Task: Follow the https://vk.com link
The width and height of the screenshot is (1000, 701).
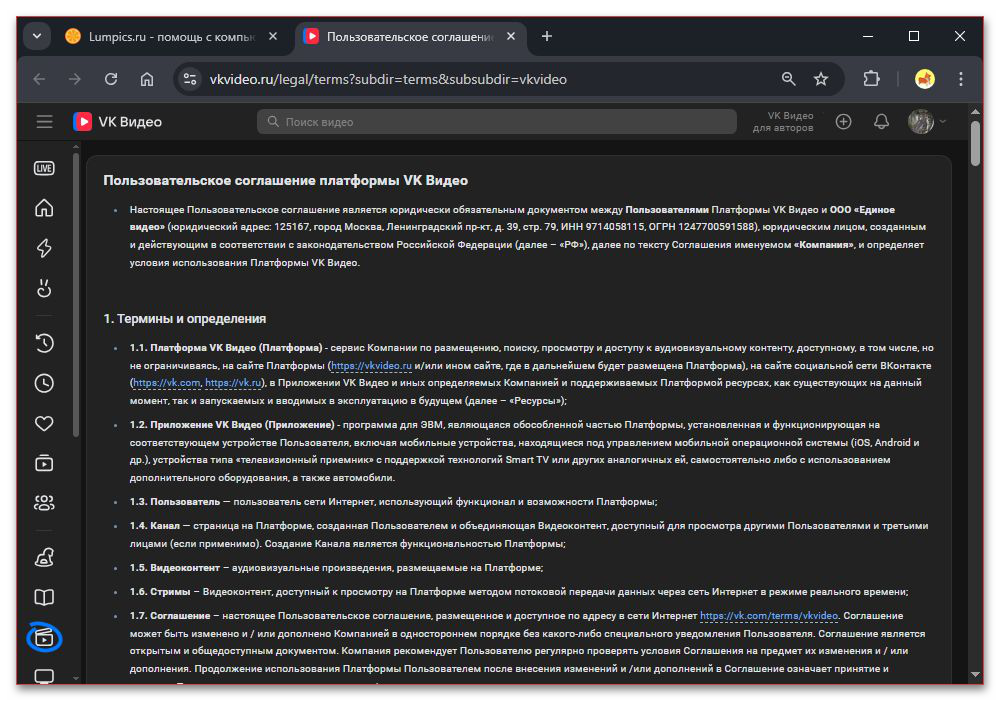Action: point(166,383)
